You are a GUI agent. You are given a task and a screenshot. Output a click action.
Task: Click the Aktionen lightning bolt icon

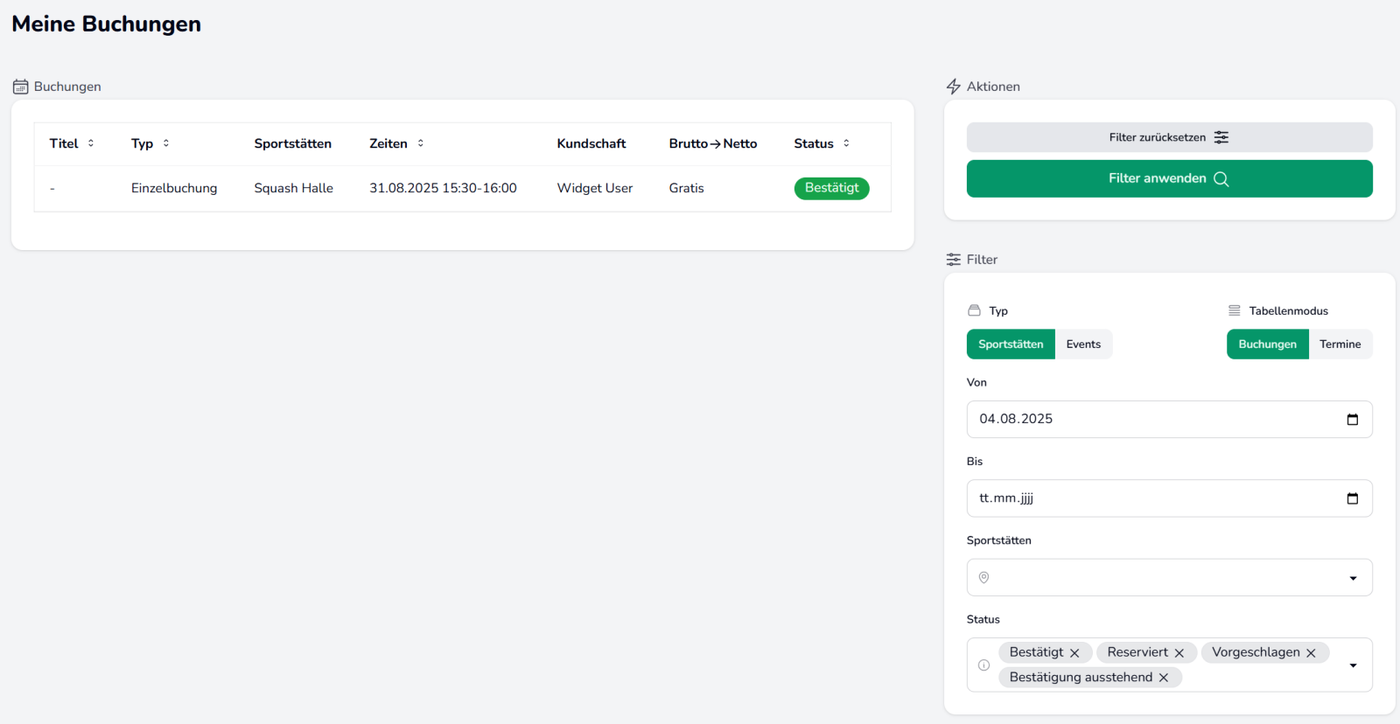click(953, 87)
